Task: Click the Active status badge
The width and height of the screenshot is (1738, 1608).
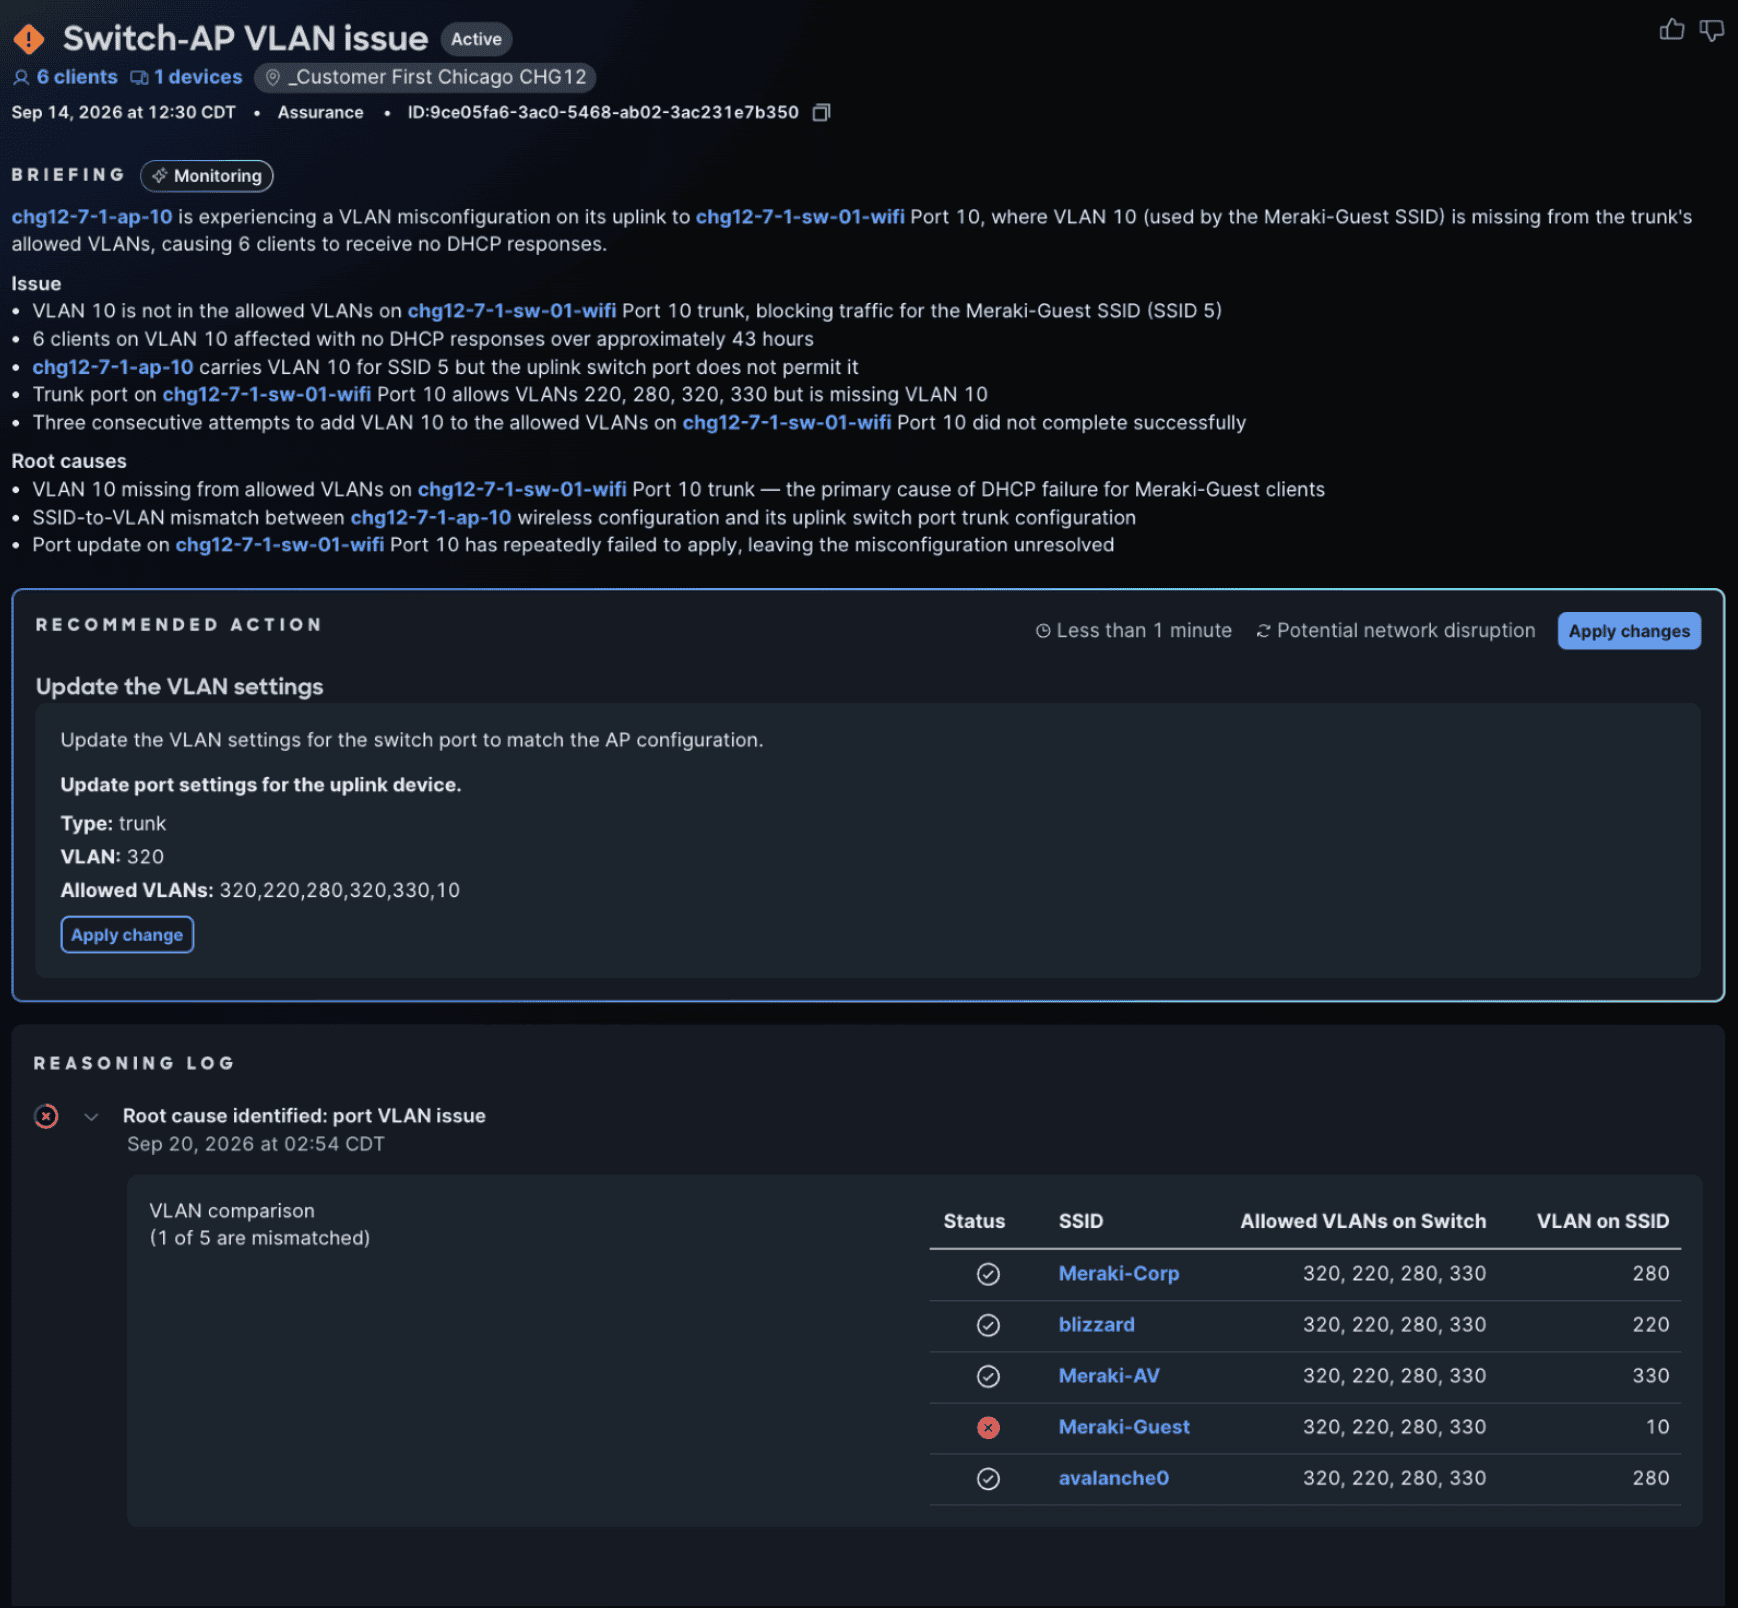Action: click(x=476, y=39)
